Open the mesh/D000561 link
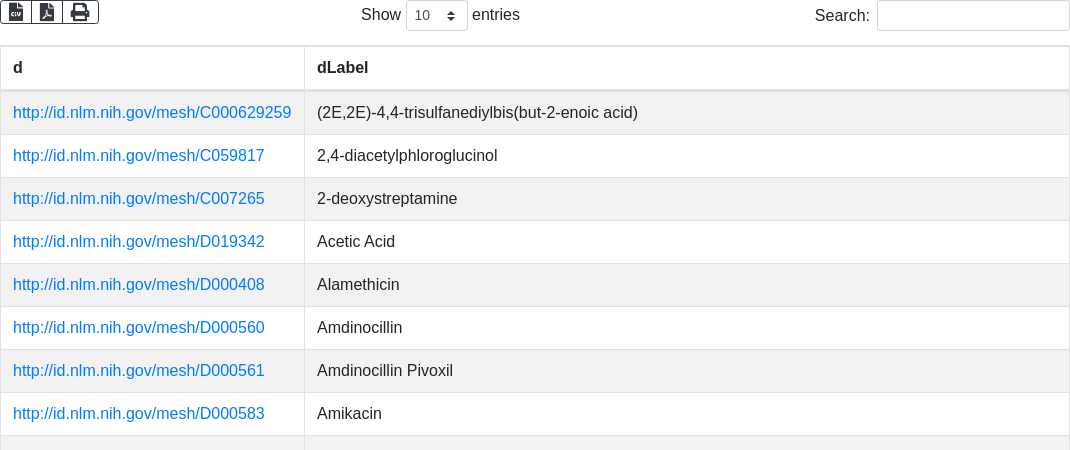The width and height of the screenshot is (1070, 450). coord(139,371)
